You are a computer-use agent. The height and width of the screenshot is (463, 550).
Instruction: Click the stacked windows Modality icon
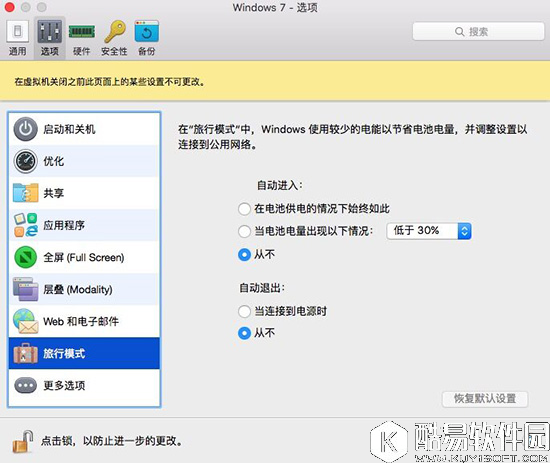coord(25,289)
